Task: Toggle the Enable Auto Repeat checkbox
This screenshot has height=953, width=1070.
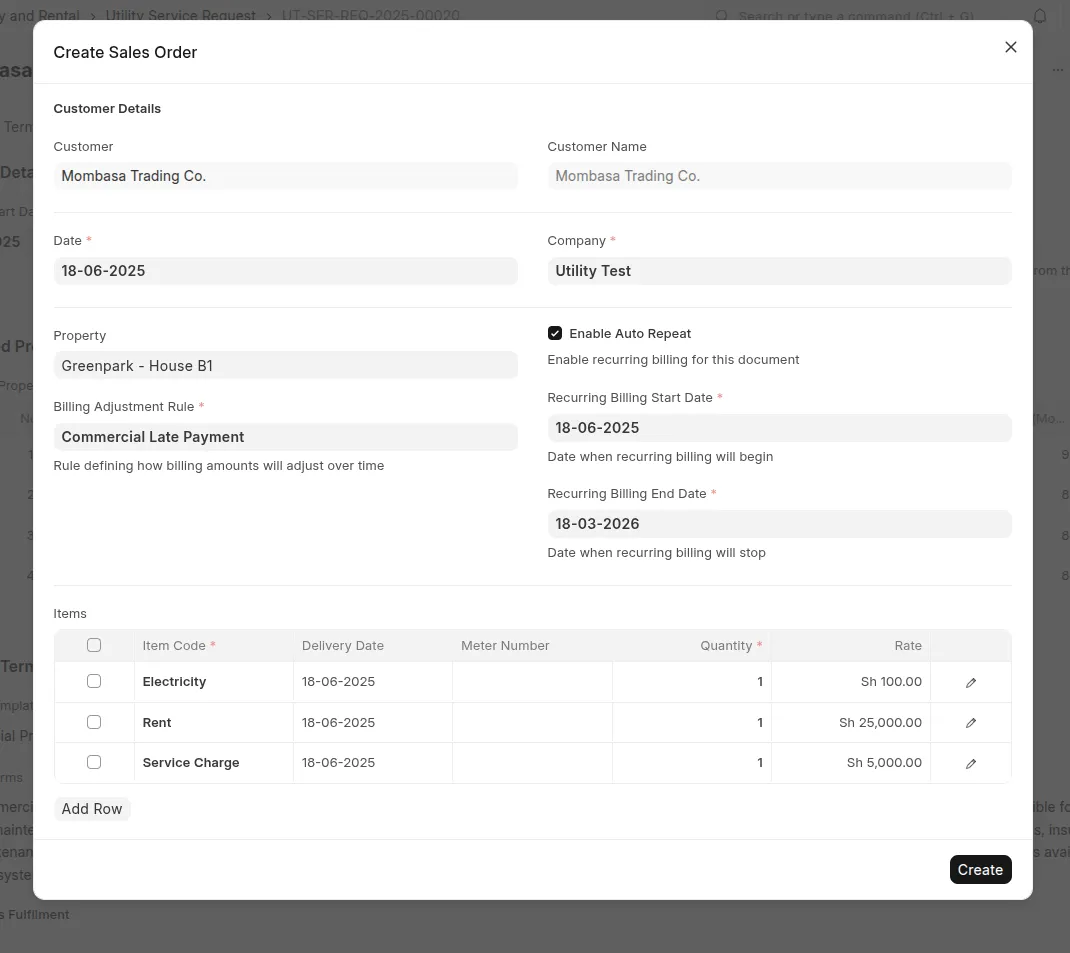Action: (555, 333)
